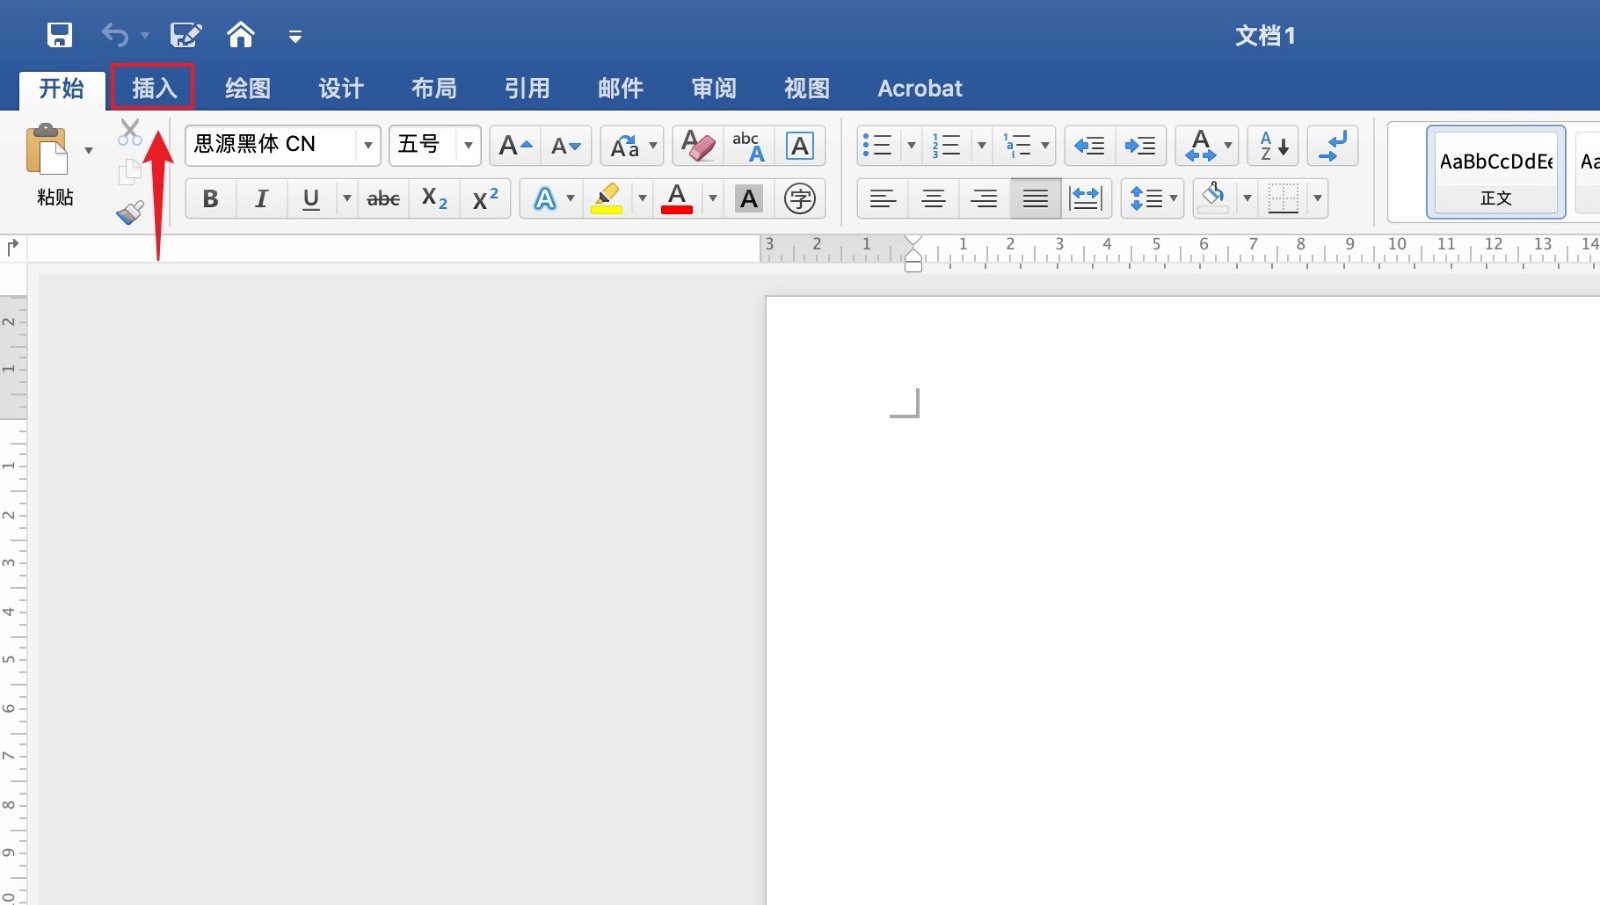
Task: Center align text
Action: 934,199
